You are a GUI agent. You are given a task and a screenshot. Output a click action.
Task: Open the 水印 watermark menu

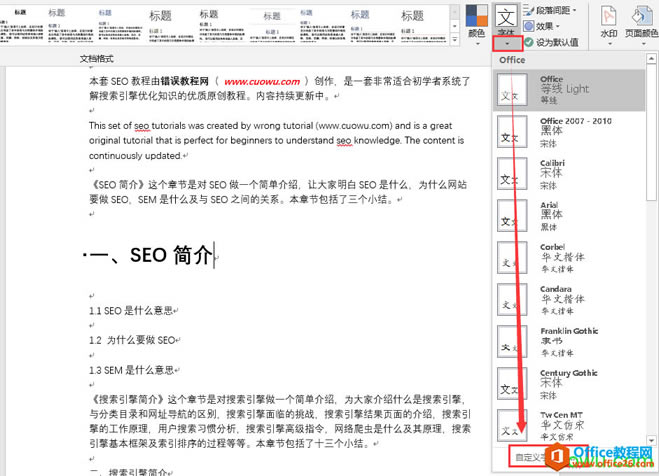pos(609,25)
